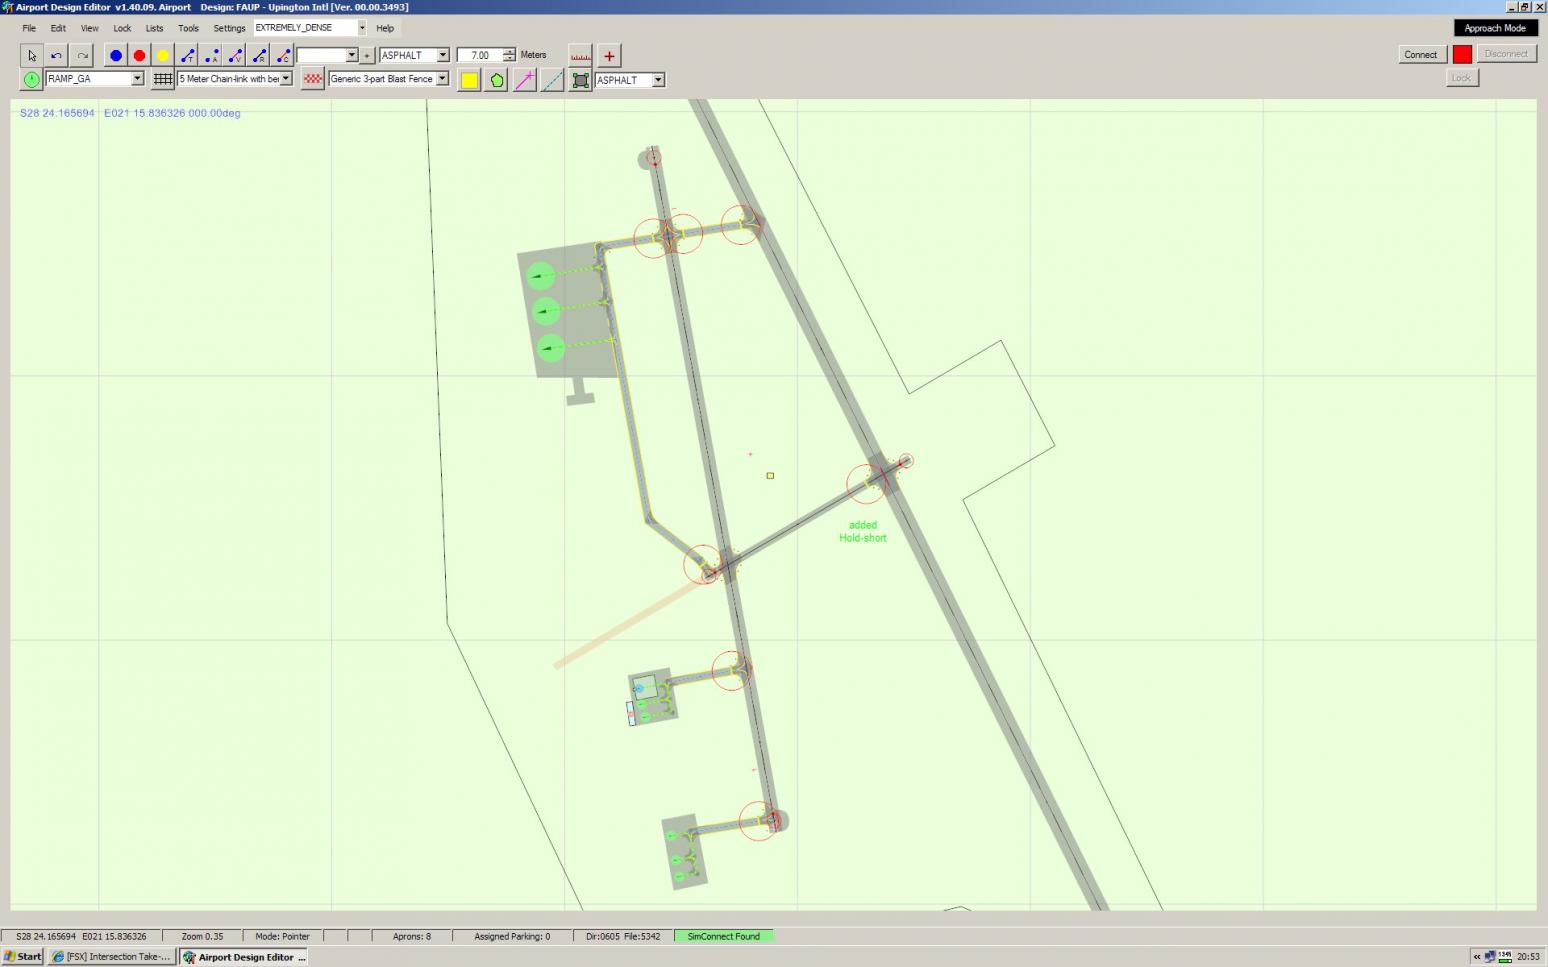1548x967 pixels.
Task: Open the EXTREMELY_DENSE complexity dropdown
Action: (362, 28)
